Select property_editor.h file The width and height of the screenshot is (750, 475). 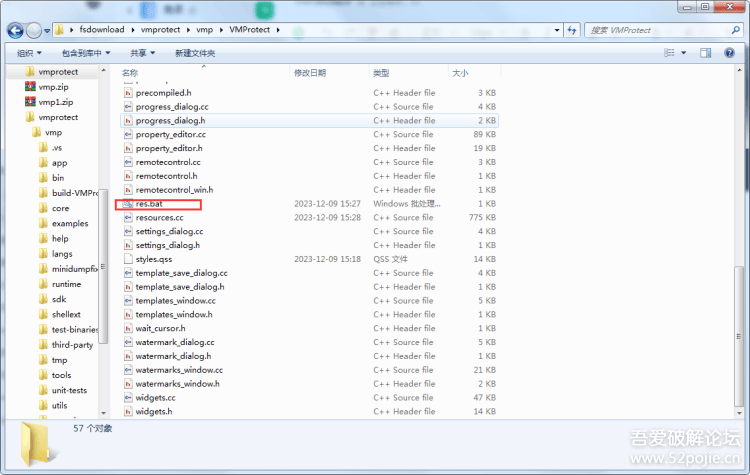pos(309,148)
